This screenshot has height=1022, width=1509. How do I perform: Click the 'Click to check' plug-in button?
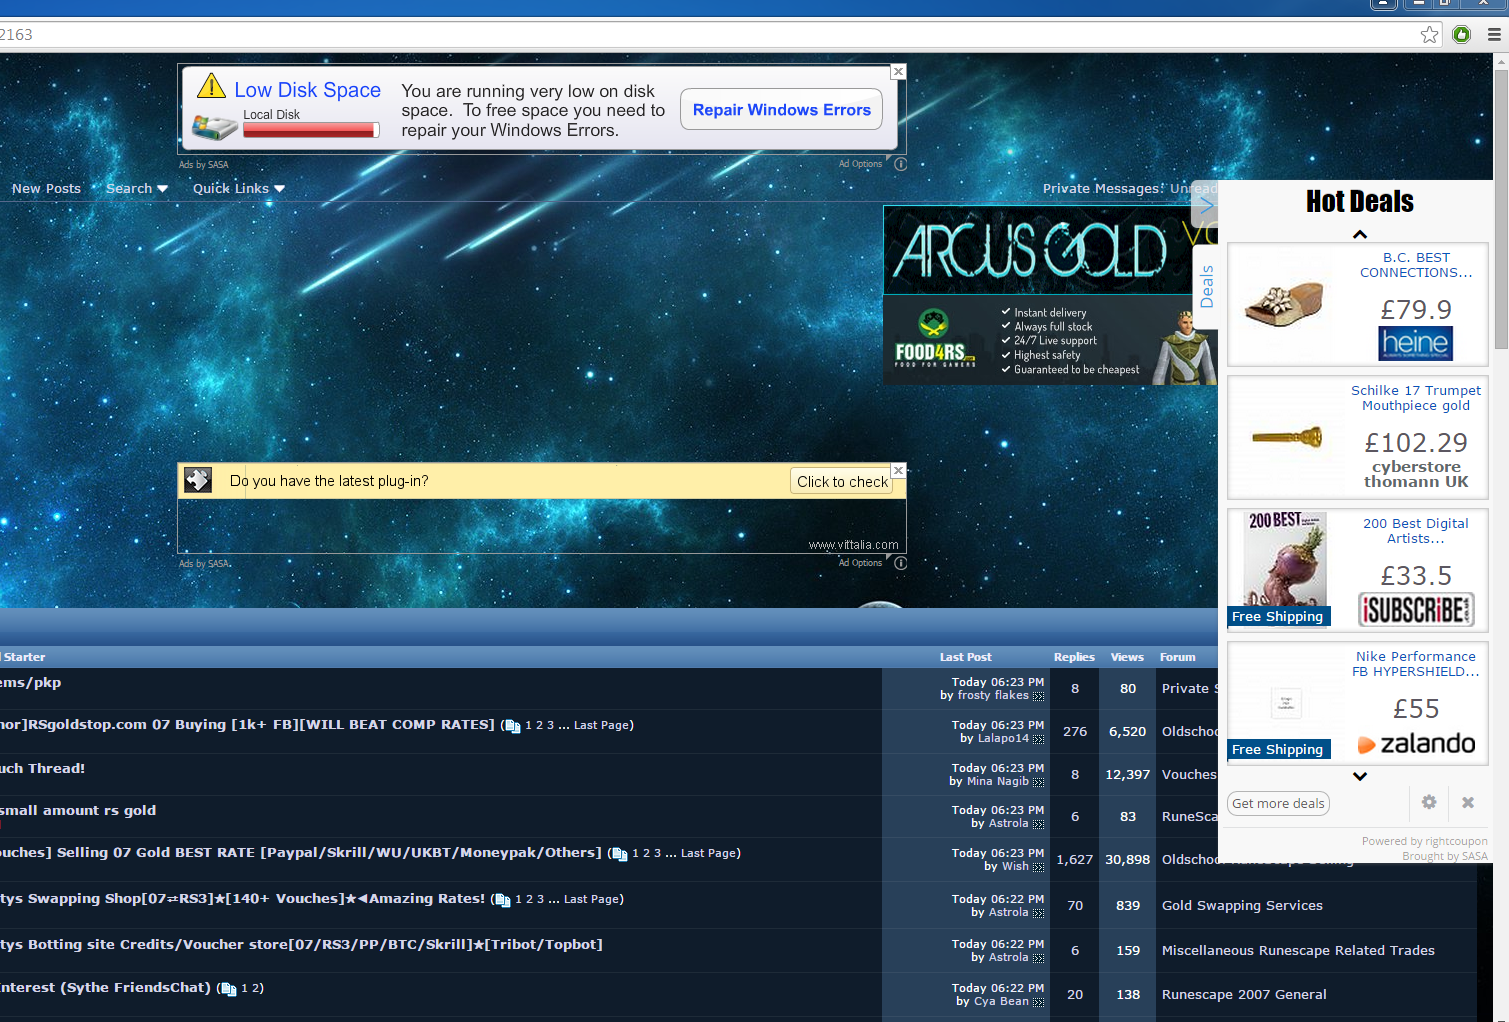pos(842,481)
